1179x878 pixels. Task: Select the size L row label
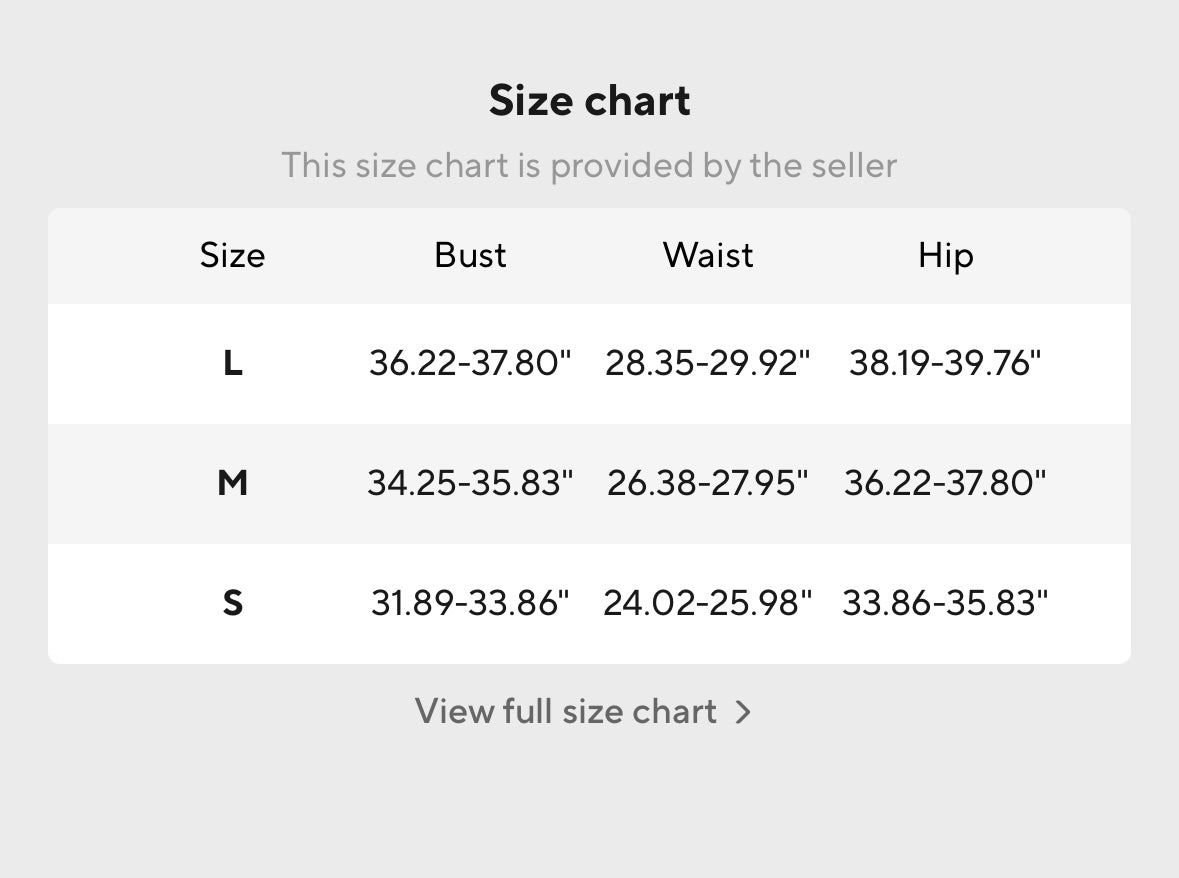click(232, 363)
